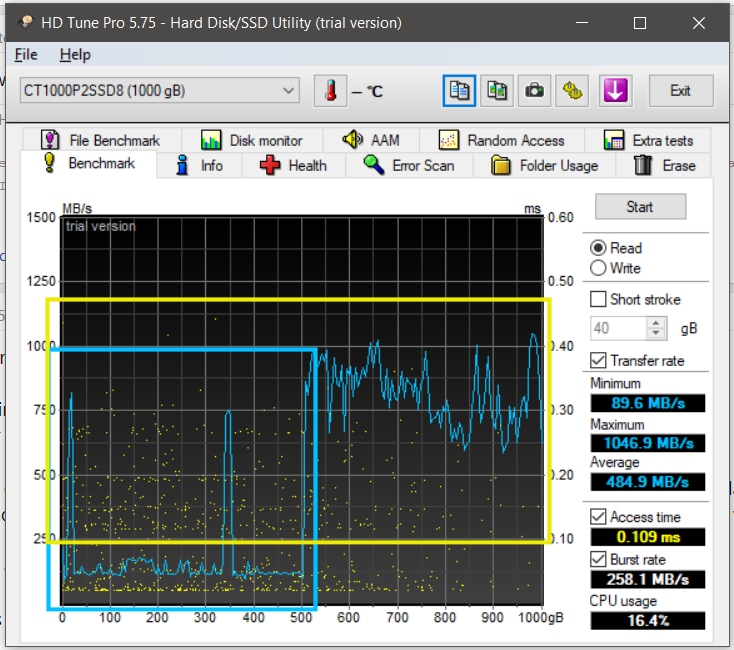Minimize the HD Tune Pro window
Screen dimensions: 734x650
(581, 22)
